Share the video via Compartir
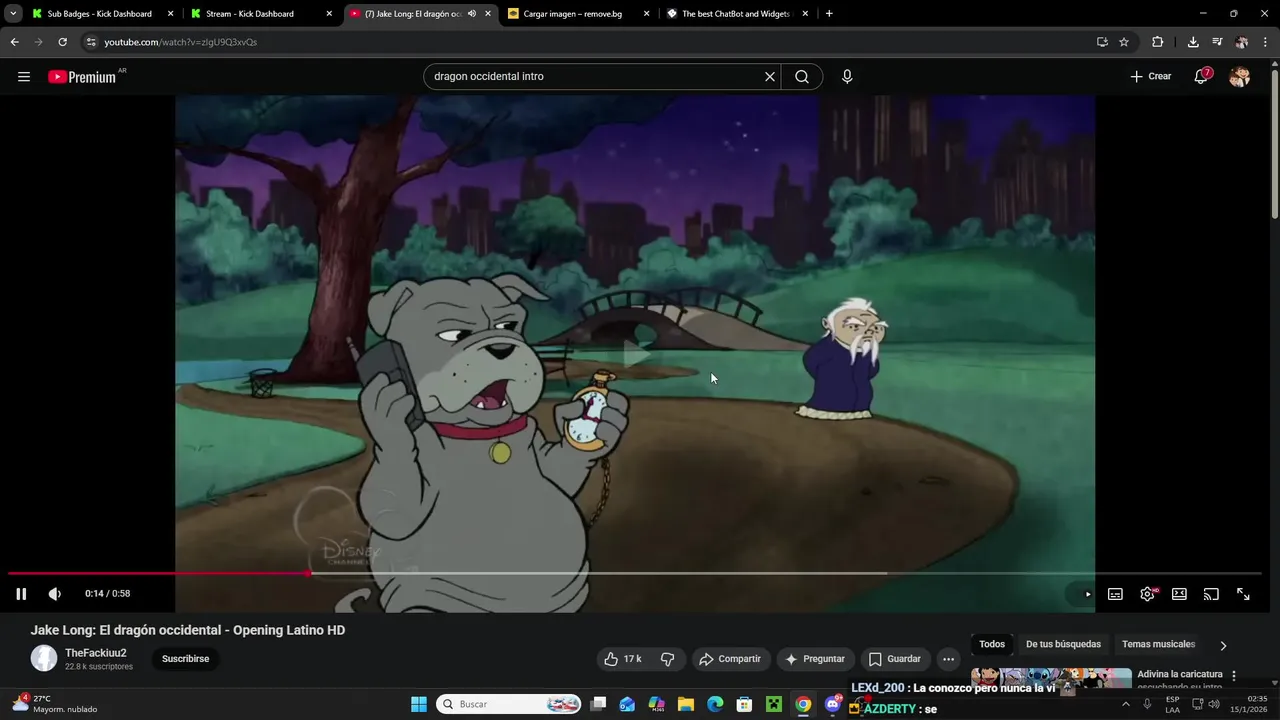 point(730,659)
